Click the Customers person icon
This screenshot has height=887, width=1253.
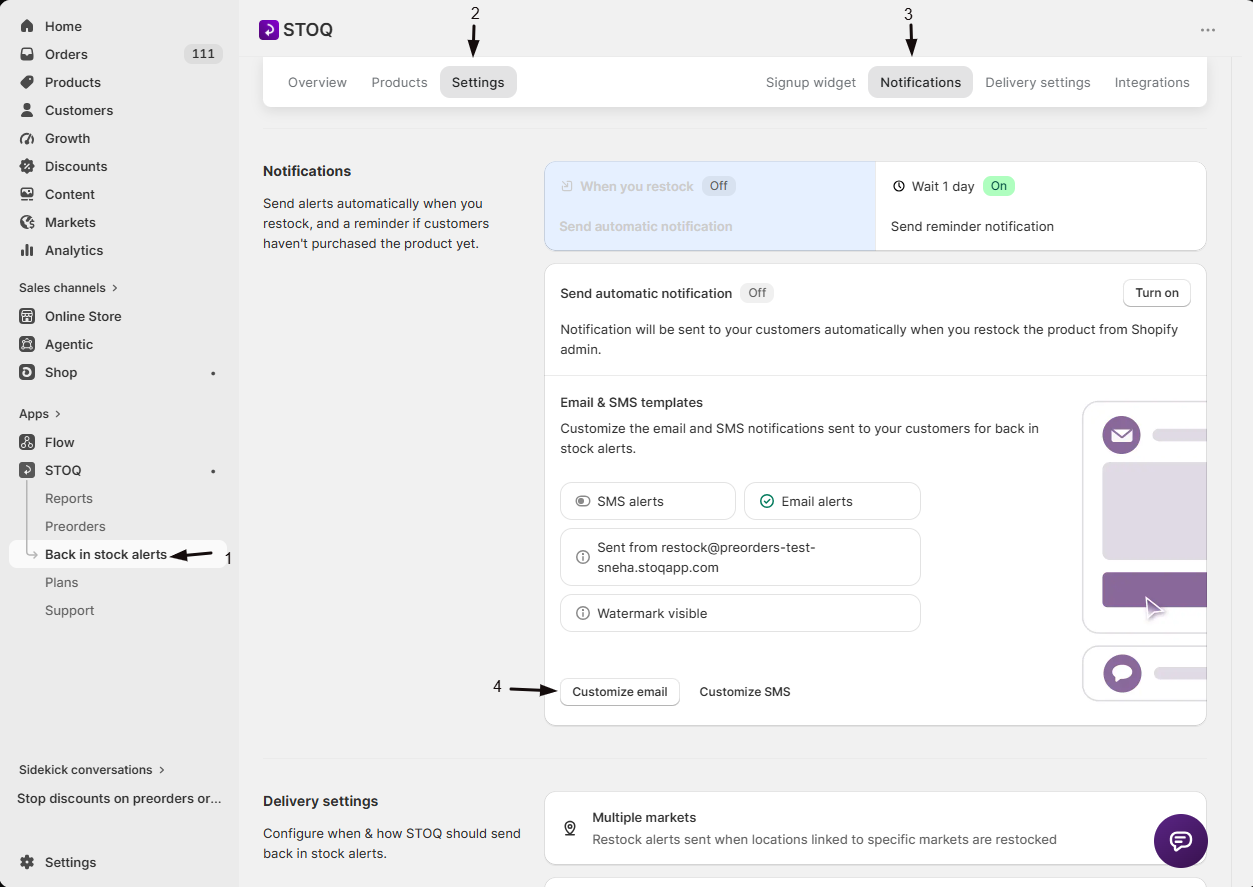point(27,110)
